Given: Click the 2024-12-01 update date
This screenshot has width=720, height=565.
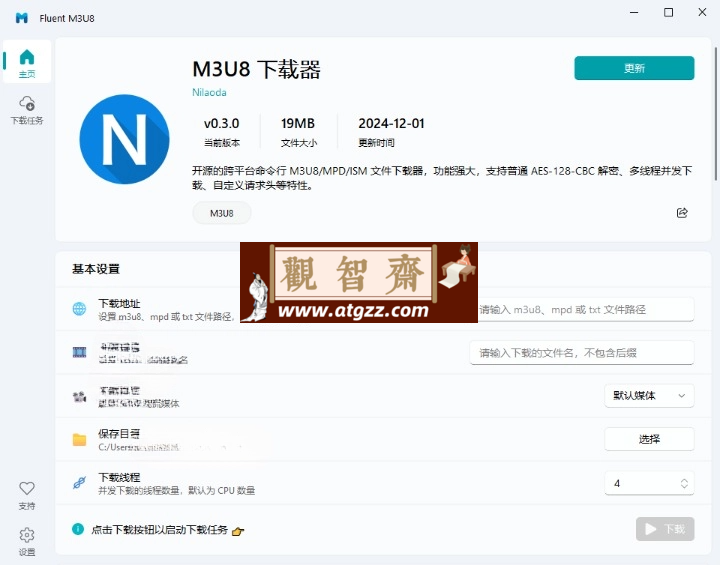Looking at the screenshot, I should coord(391,124).
